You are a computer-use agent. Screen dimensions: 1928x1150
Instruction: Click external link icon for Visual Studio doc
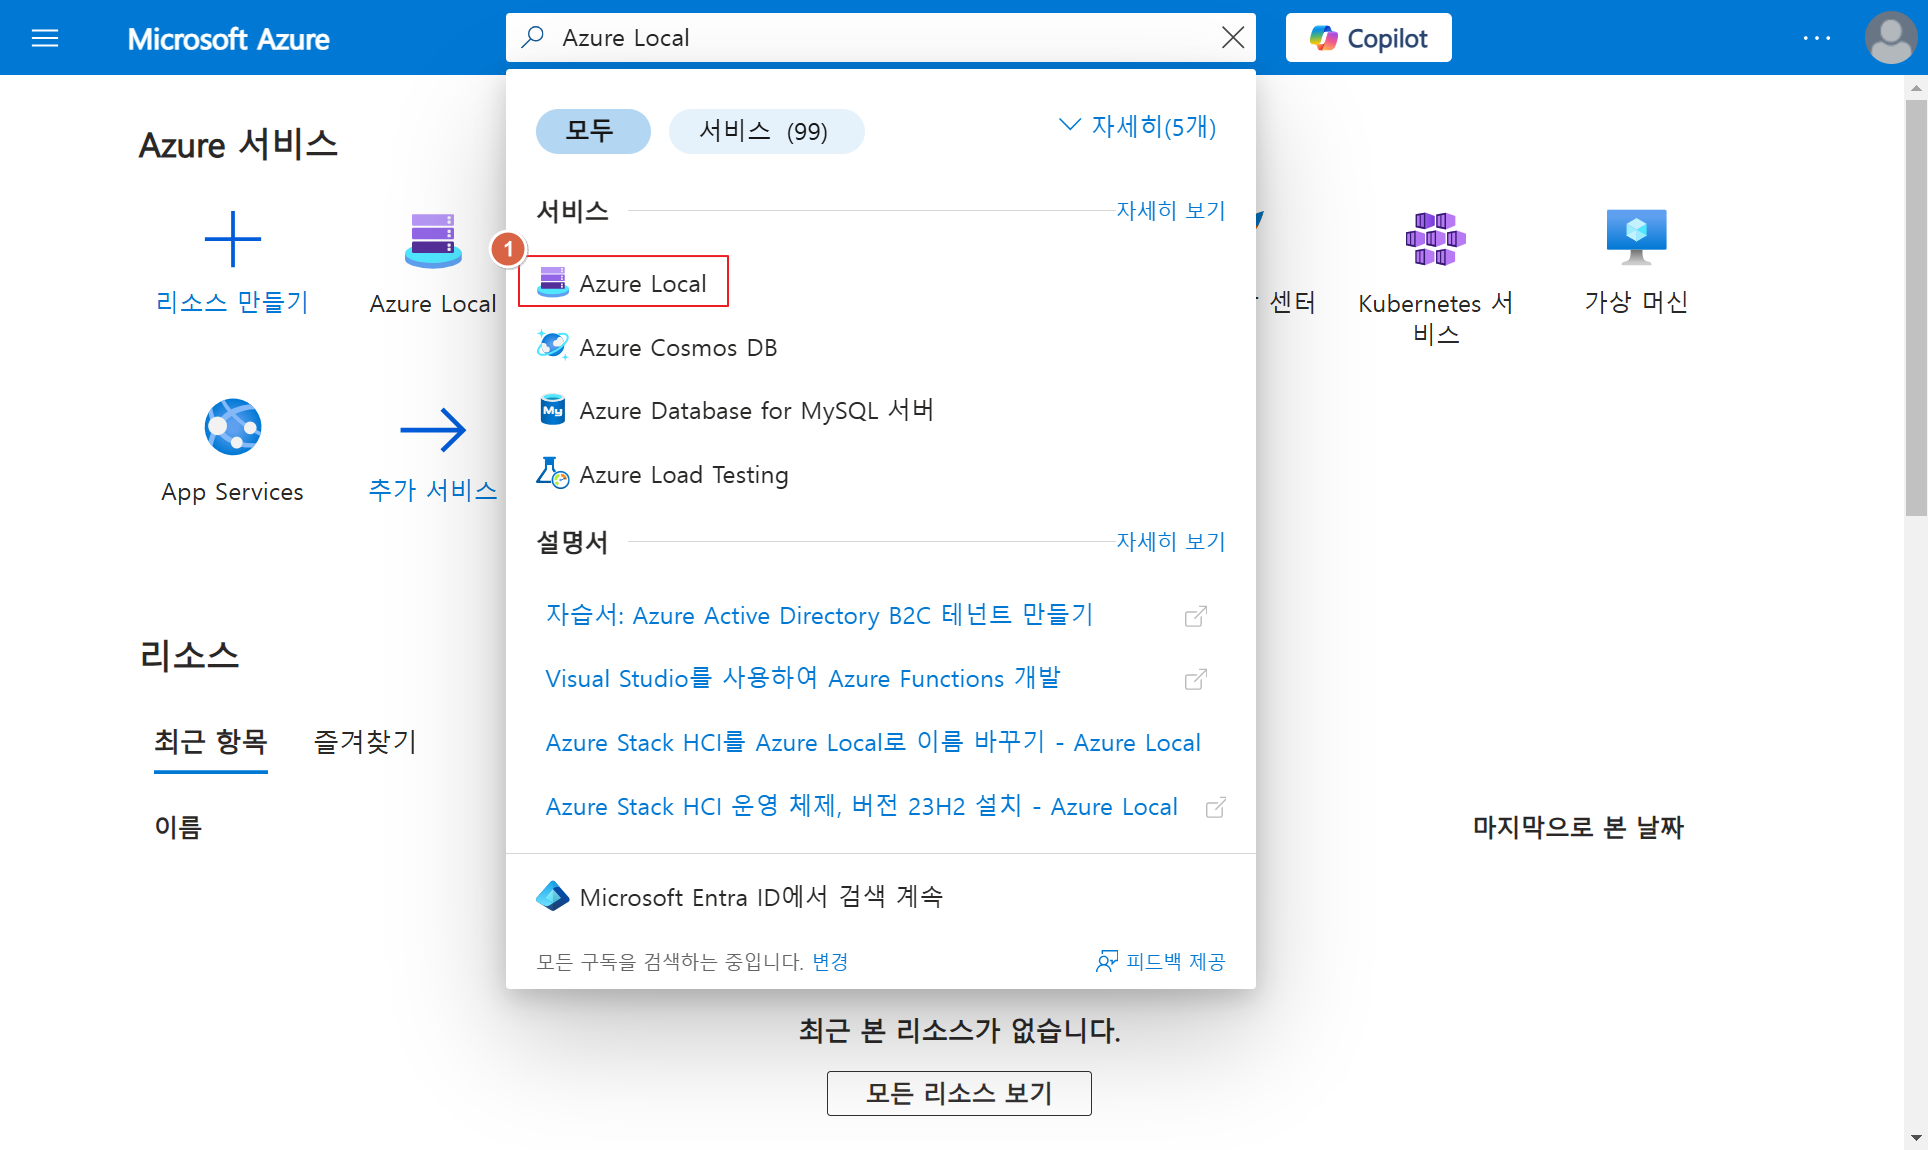1195,680
